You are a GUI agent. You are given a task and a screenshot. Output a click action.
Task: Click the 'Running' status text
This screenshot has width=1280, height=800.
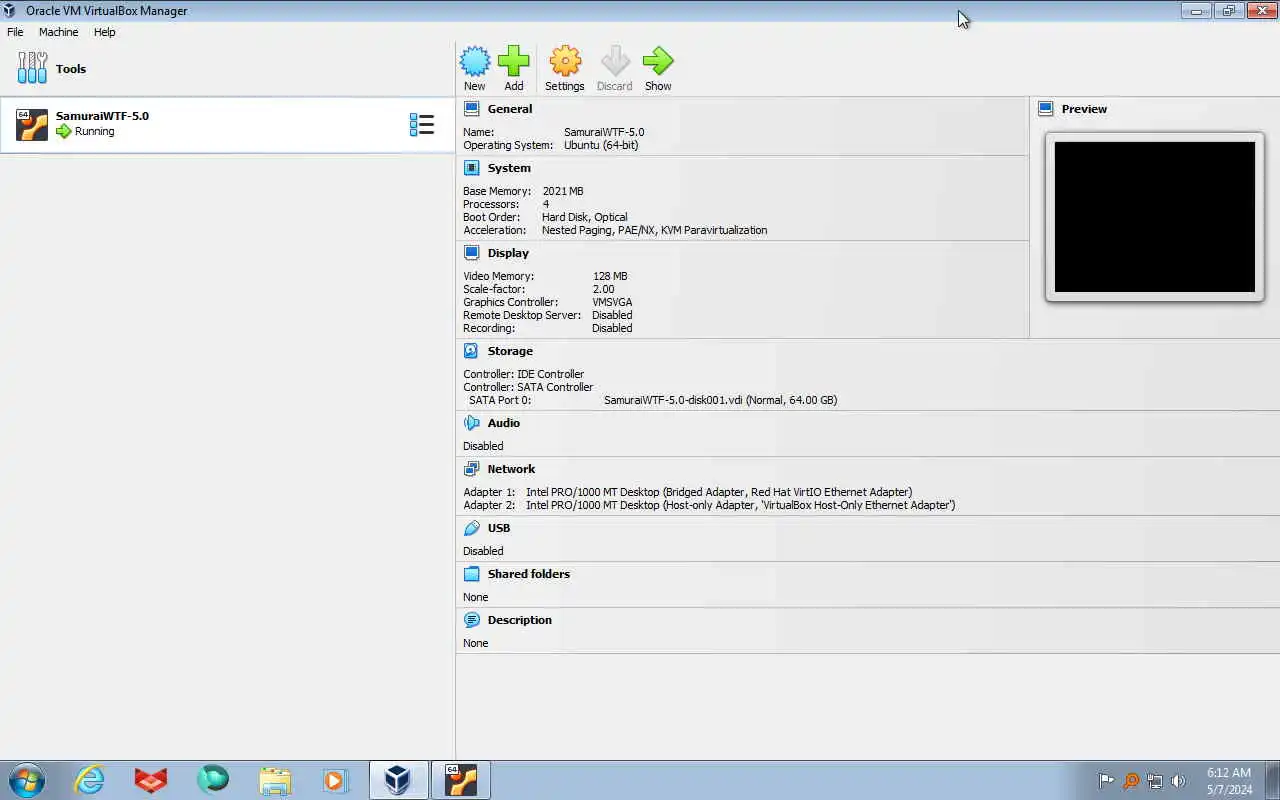click(95, 131)
